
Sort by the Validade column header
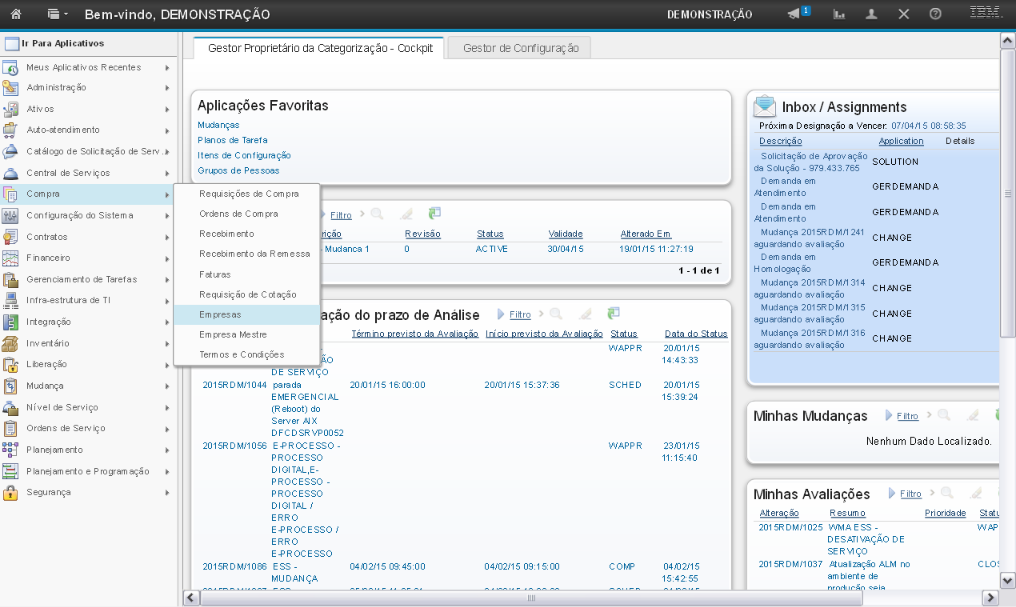pos(565,233)
